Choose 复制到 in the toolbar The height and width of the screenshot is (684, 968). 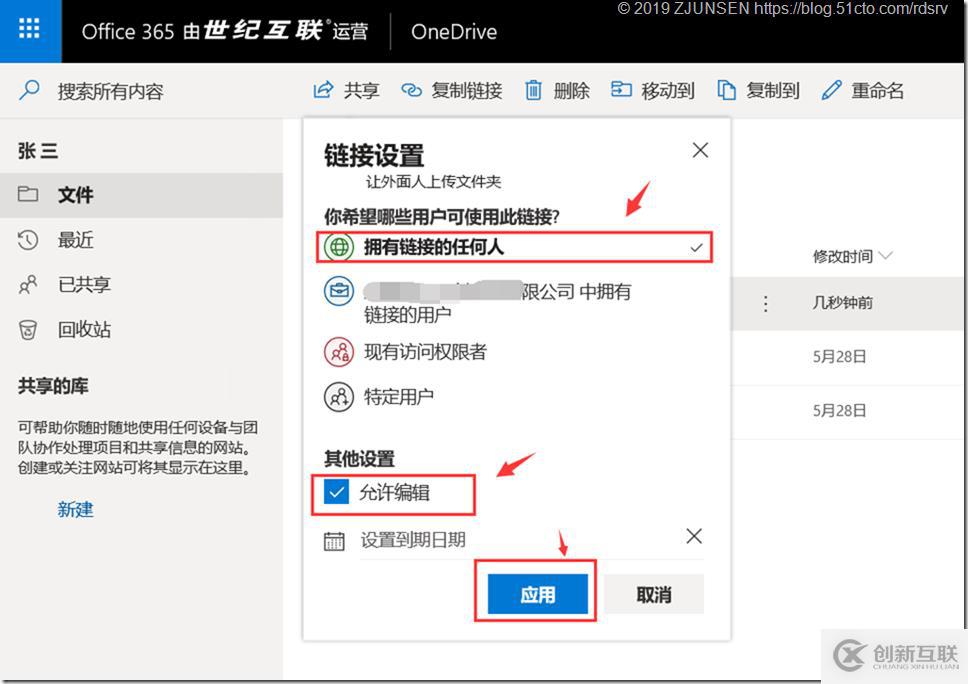(773, 91)
